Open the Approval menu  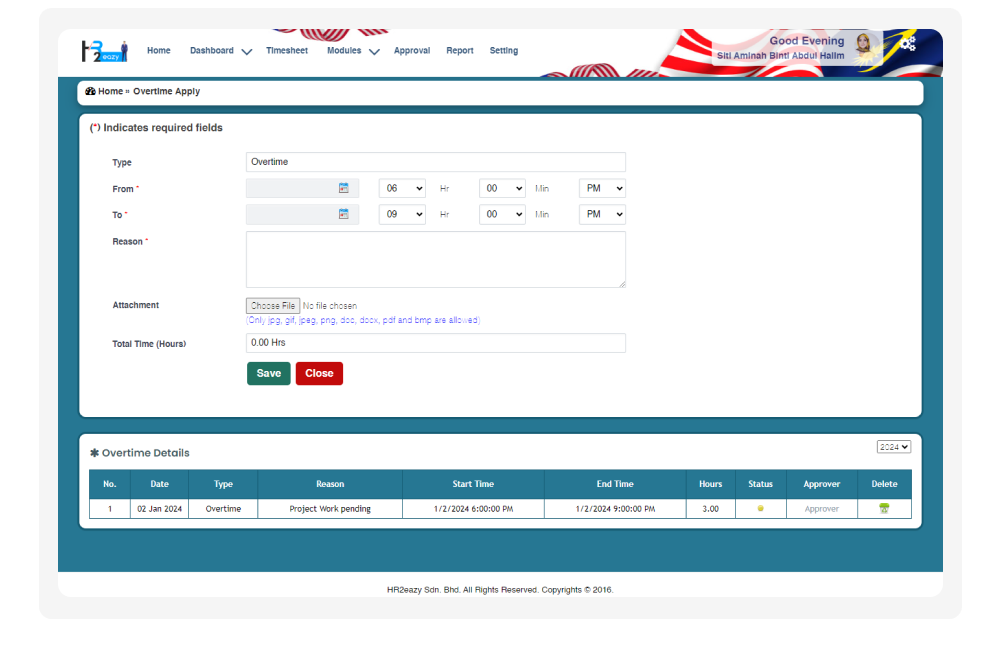(412, 50)
